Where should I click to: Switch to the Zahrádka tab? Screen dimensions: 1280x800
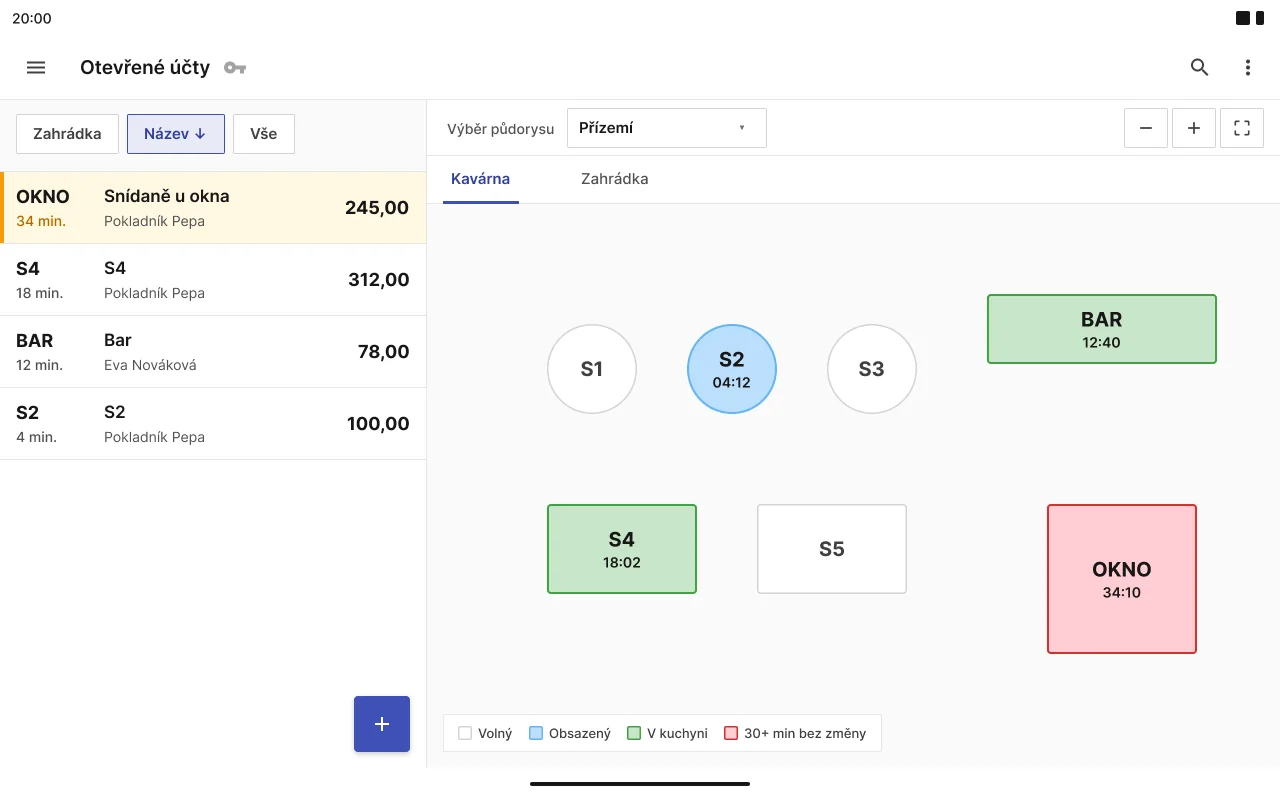pyautogui.click(x=615, y=180)
